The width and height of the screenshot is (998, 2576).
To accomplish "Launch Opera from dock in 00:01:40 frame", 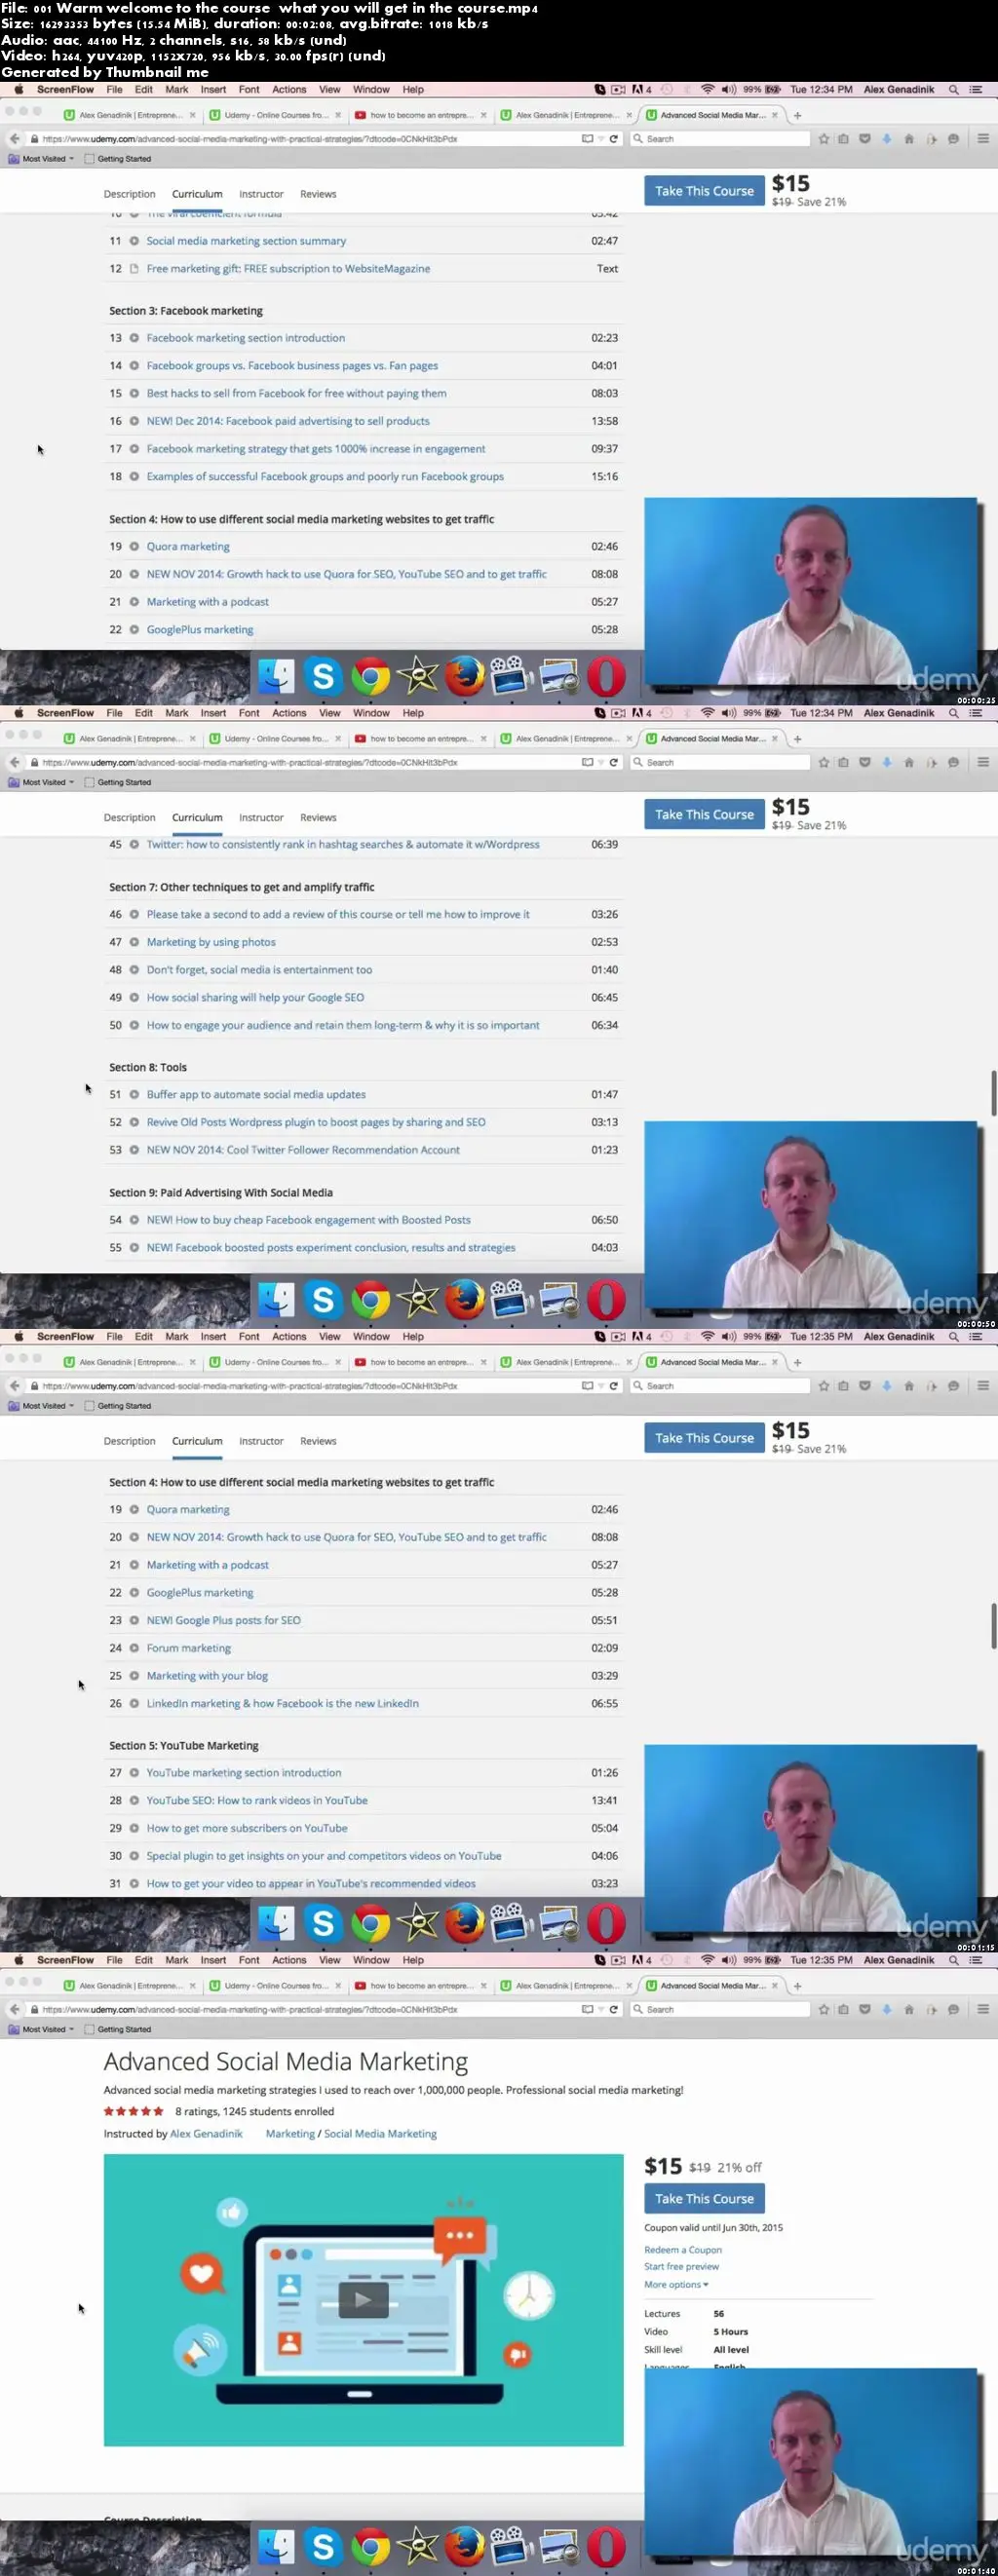I will pos(606,2547).
